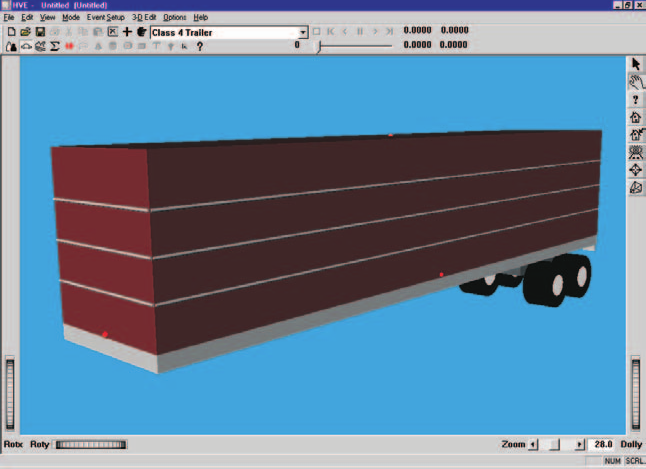The height and width of the screenshot is (469, 646).
Task: Click the plus add object icon
Action: 127,32
